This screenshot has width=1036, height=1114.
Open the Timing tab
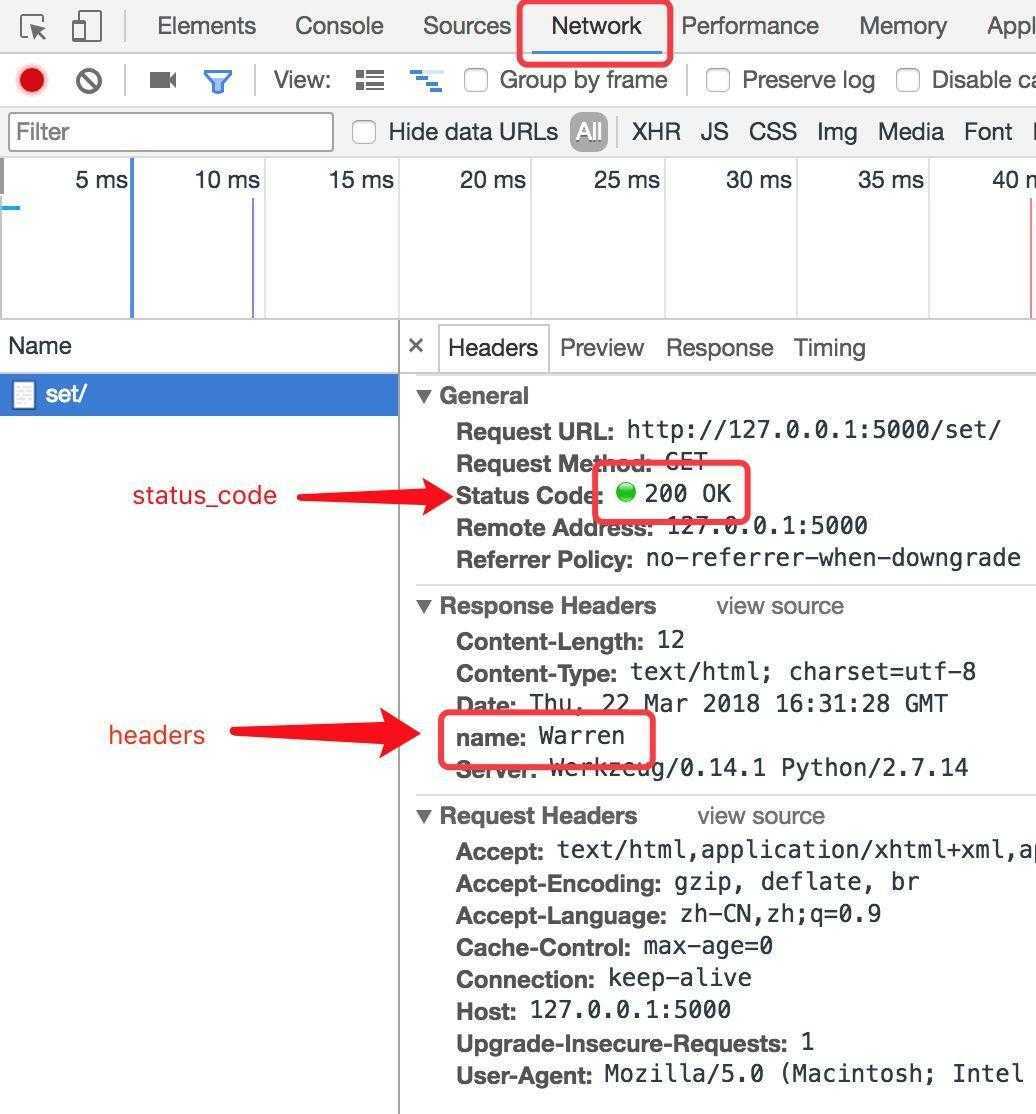click(829, 348)
